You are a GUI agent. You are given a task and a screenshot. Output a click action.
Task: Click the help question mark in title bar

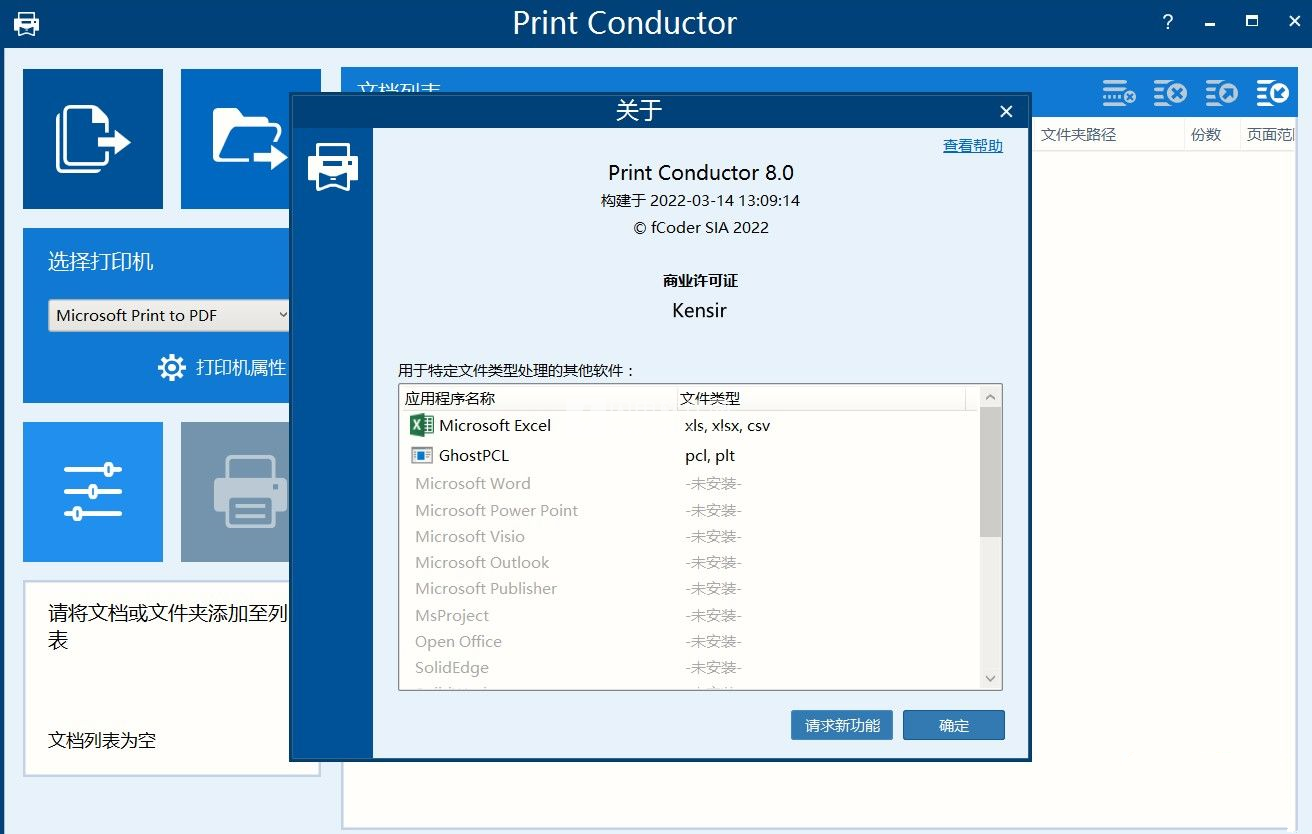pos(1168,22)
